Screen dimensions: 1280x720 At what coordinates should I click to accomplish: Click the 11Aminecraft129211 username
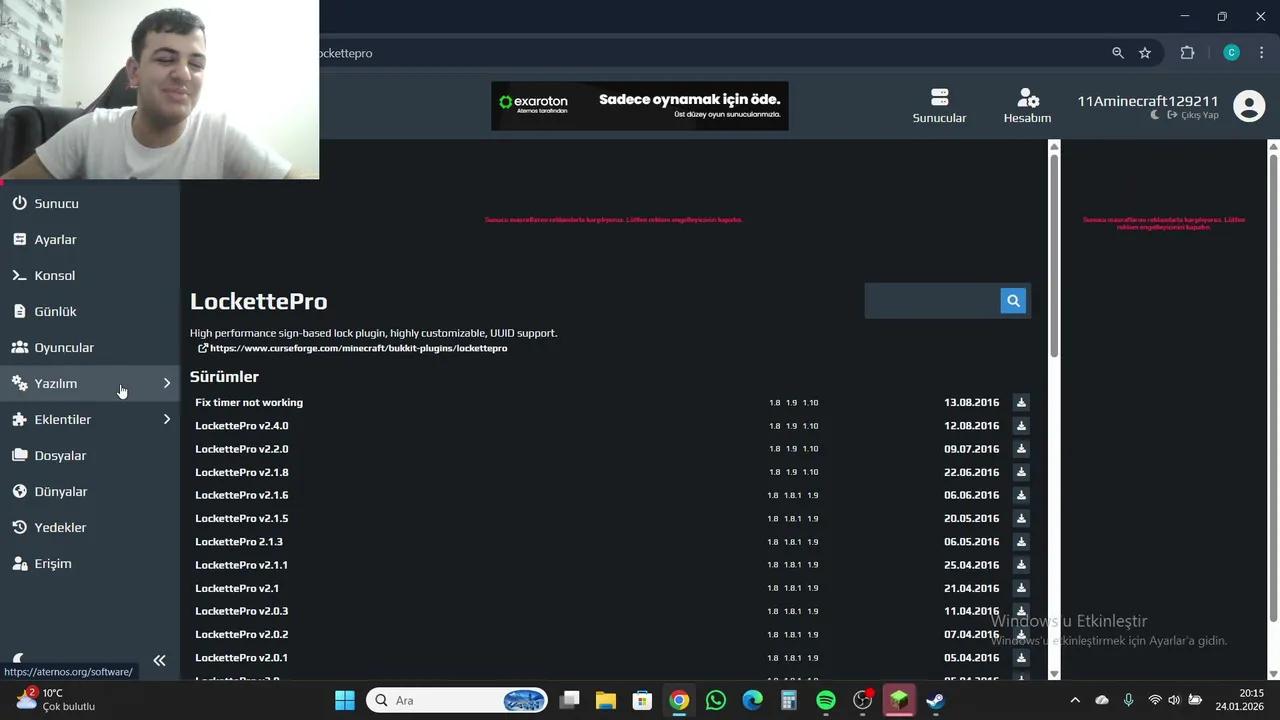[1148, 101]
